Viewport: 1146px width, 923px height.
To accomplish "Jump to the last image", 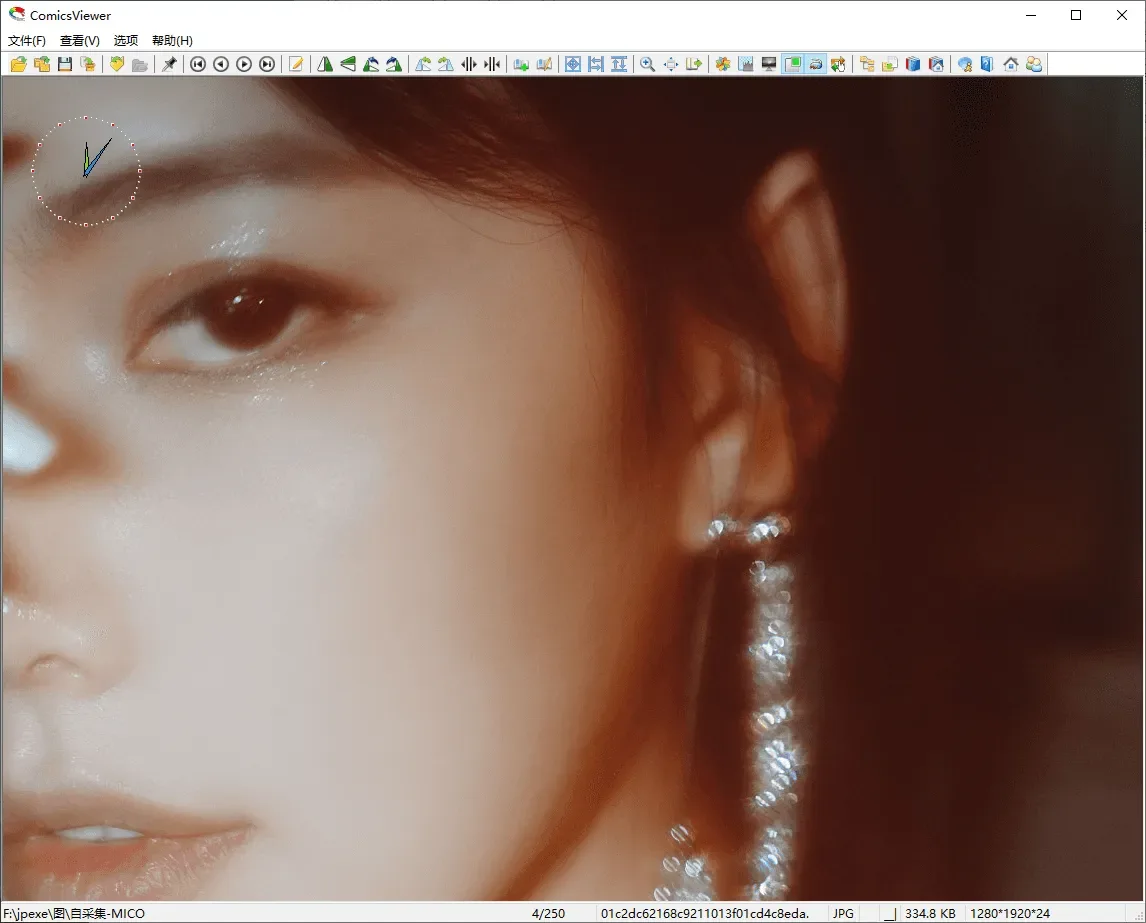I will [267, 64].
